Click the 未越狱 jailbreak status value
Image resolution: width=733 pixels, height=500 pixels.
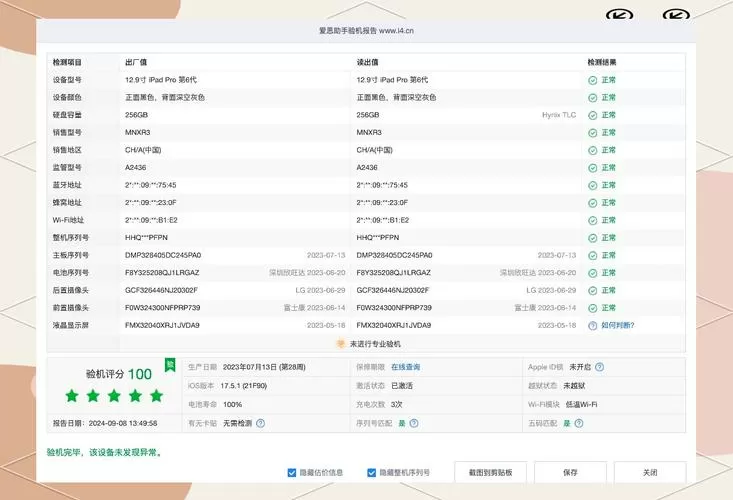click(x=574, y=386)
